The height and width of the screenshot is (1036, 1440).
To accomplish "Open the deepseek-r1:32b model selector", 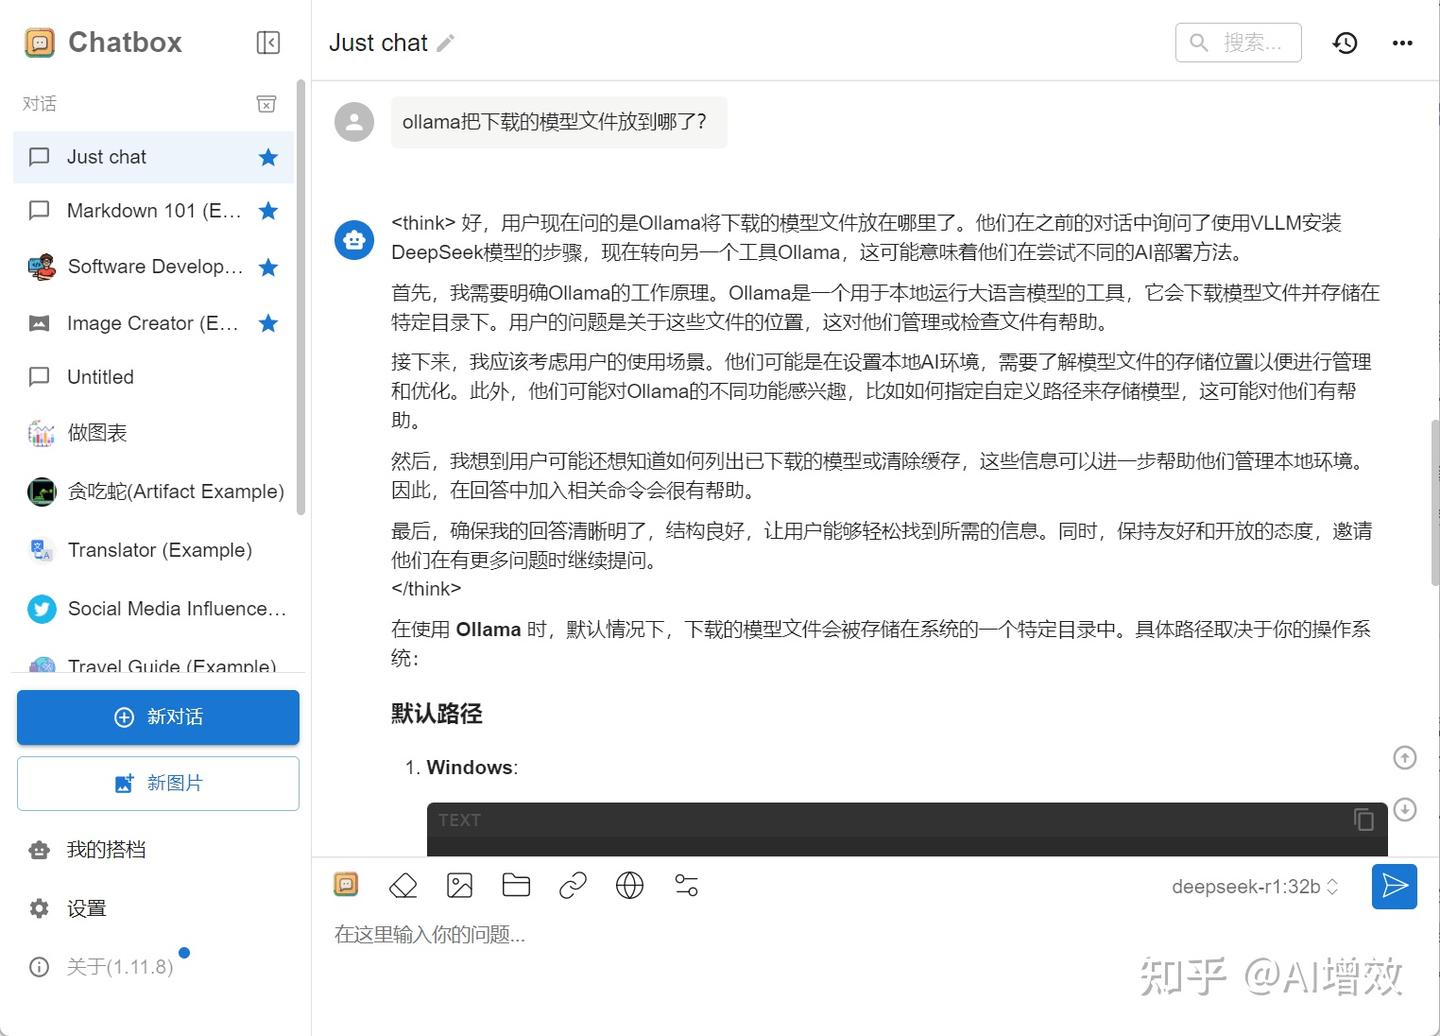I will click(x=1254, y=886).
